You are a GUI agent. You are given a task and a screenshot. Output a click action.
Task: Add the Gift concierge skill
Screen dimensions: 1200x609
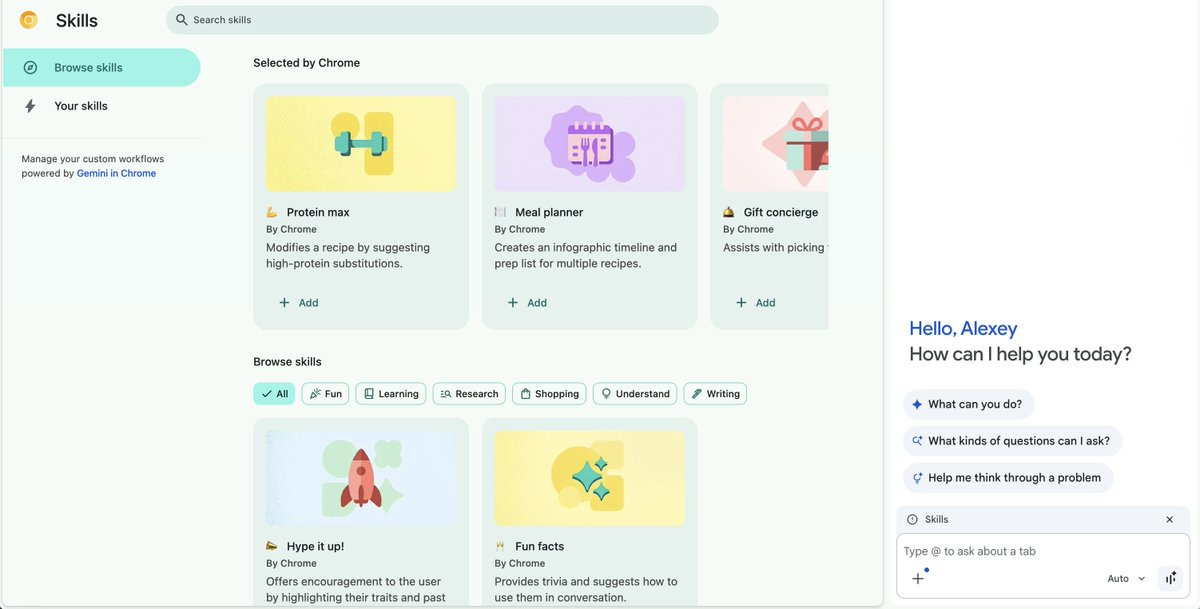point(755,303)
